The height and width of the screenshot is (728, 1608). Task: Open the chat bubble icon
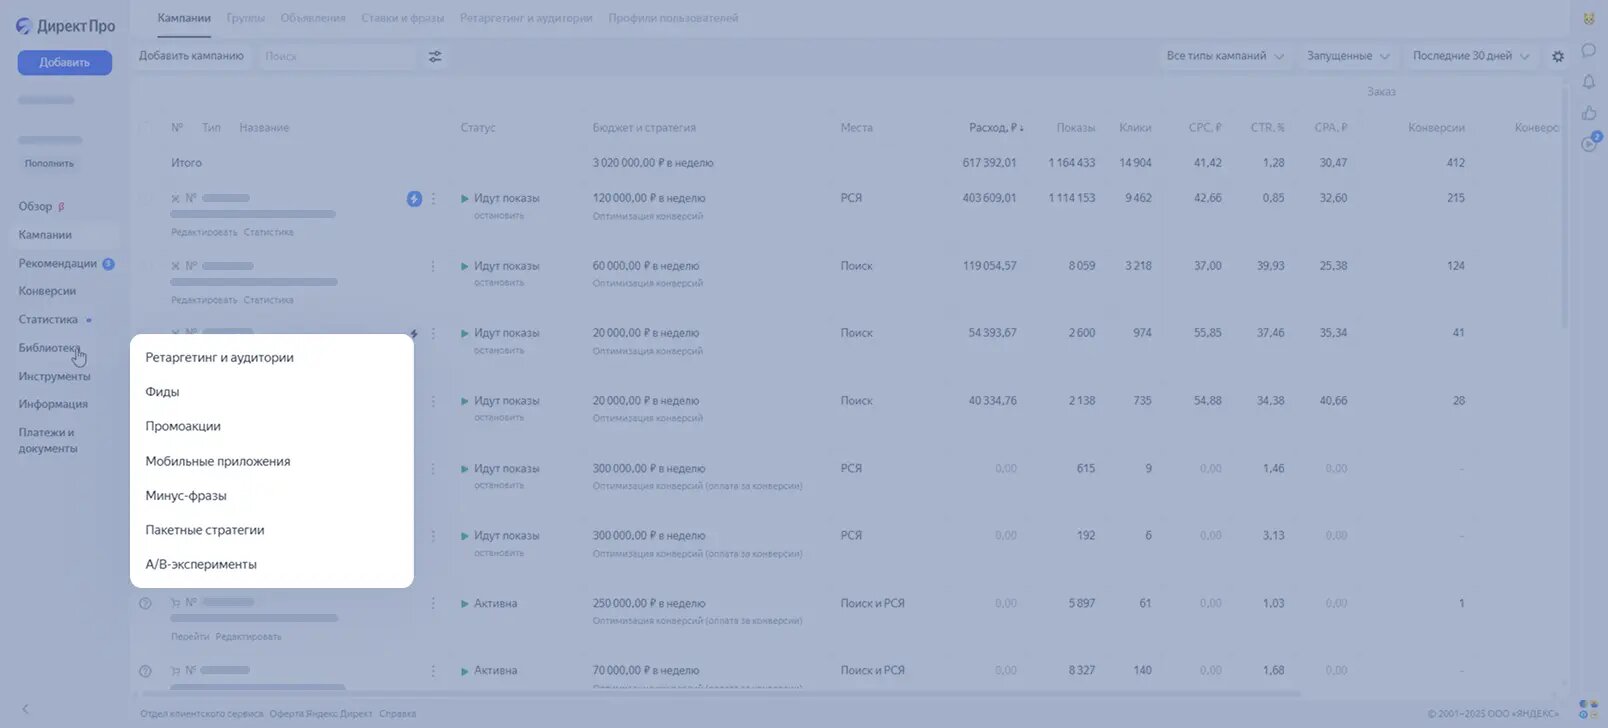[1589, 50]
